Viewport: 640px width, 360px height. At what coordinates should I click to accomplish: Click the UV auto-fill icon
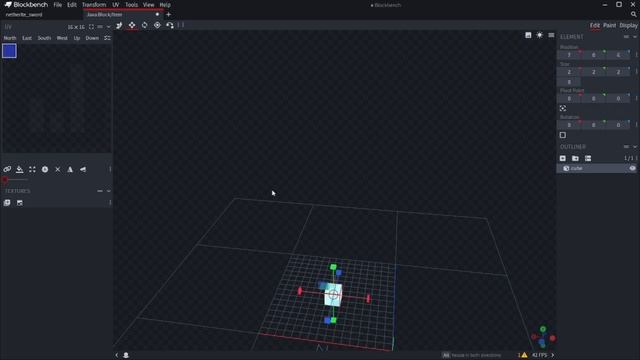20,169
